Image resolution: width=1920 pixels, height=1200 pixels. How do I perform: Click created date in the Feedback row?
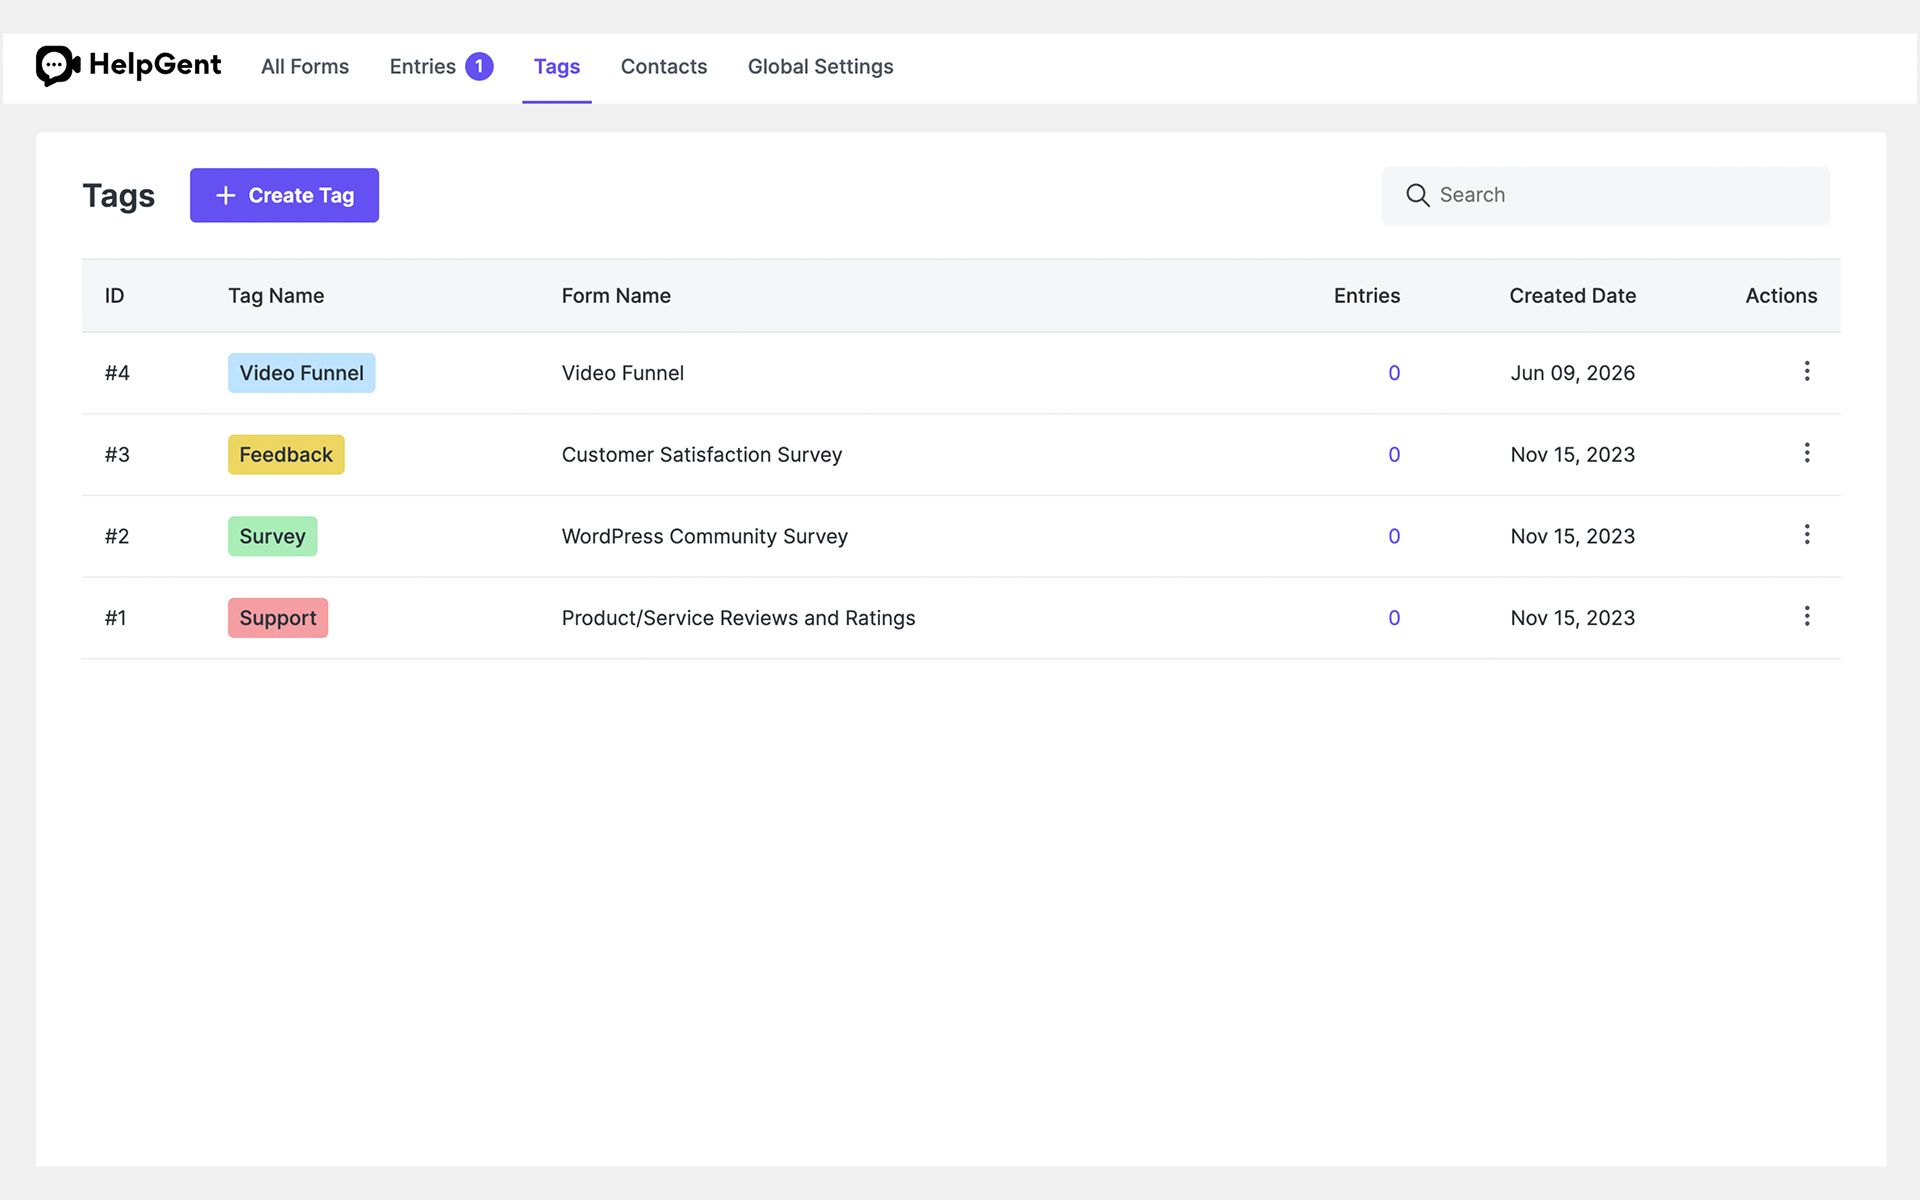pyautogui.click(x=1573, y=455)
